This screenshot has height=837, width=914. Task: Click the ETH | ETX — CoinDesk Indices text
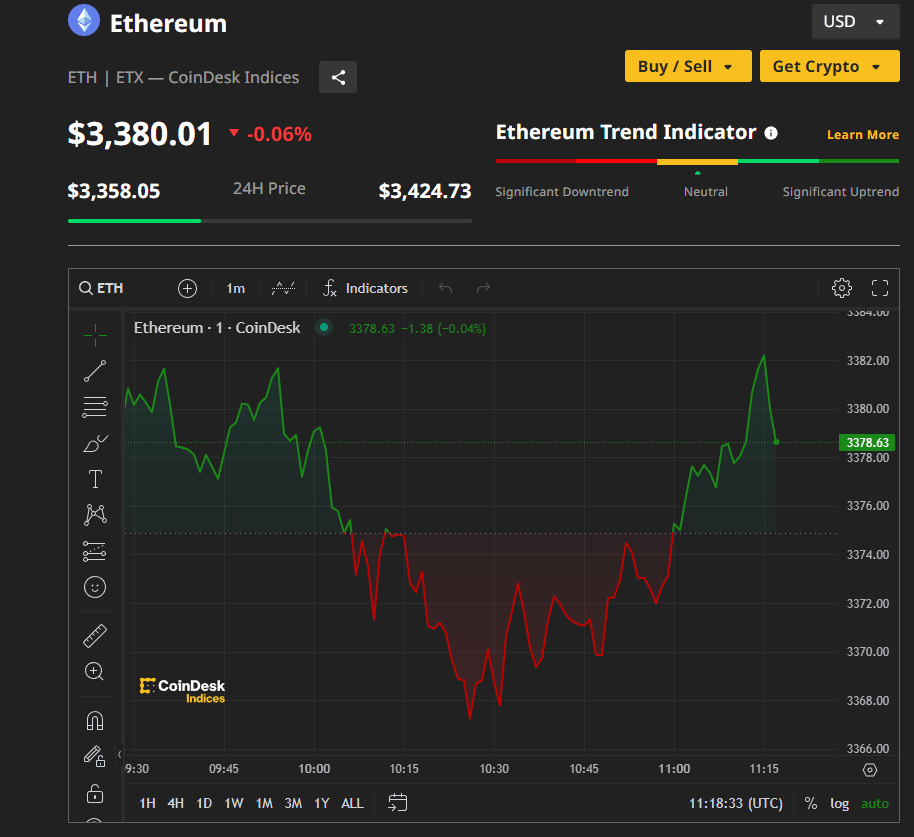coord(184,78)
